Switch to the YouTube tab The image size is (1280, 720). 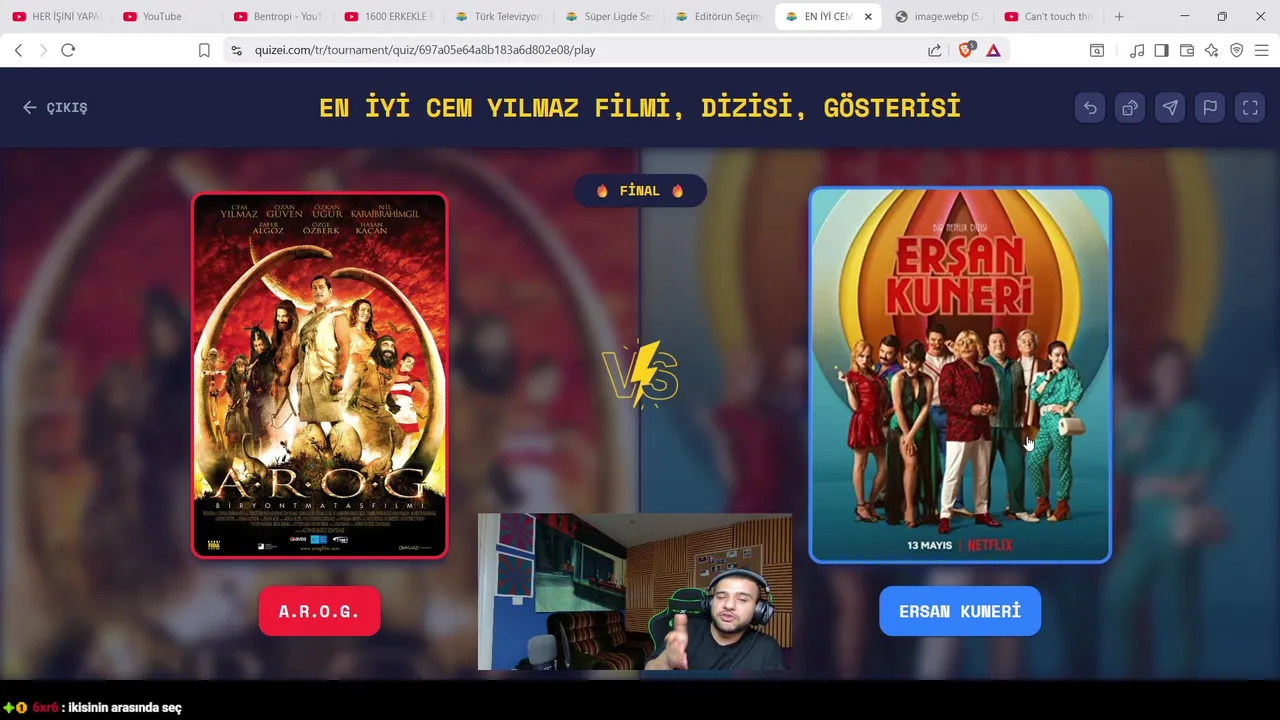(166, 16)
